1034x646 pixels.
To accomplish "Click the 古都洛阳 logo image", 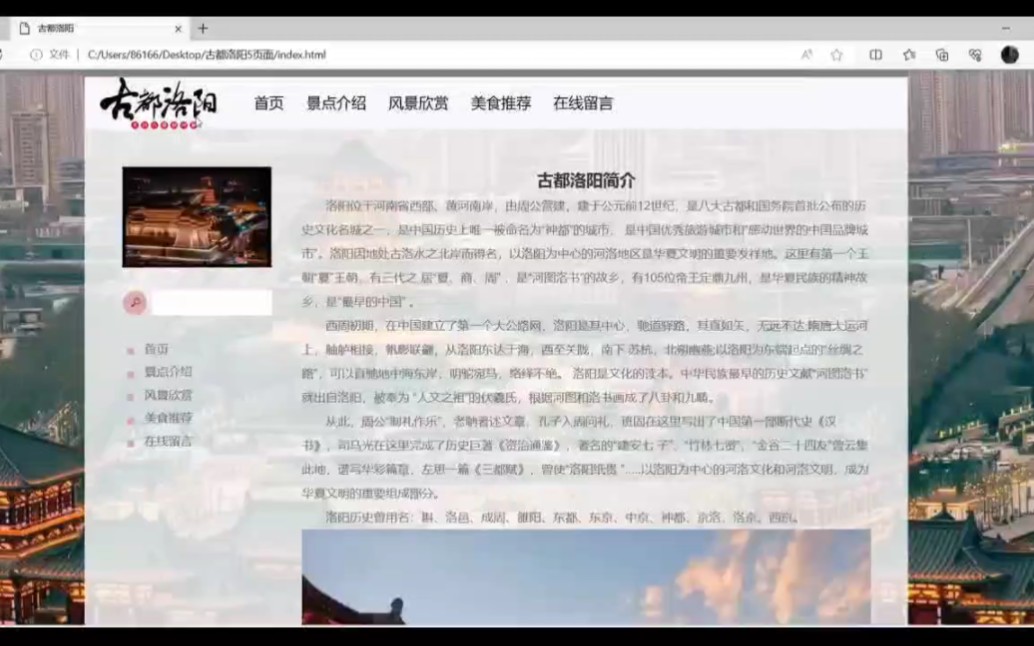I will coord(160,103).
